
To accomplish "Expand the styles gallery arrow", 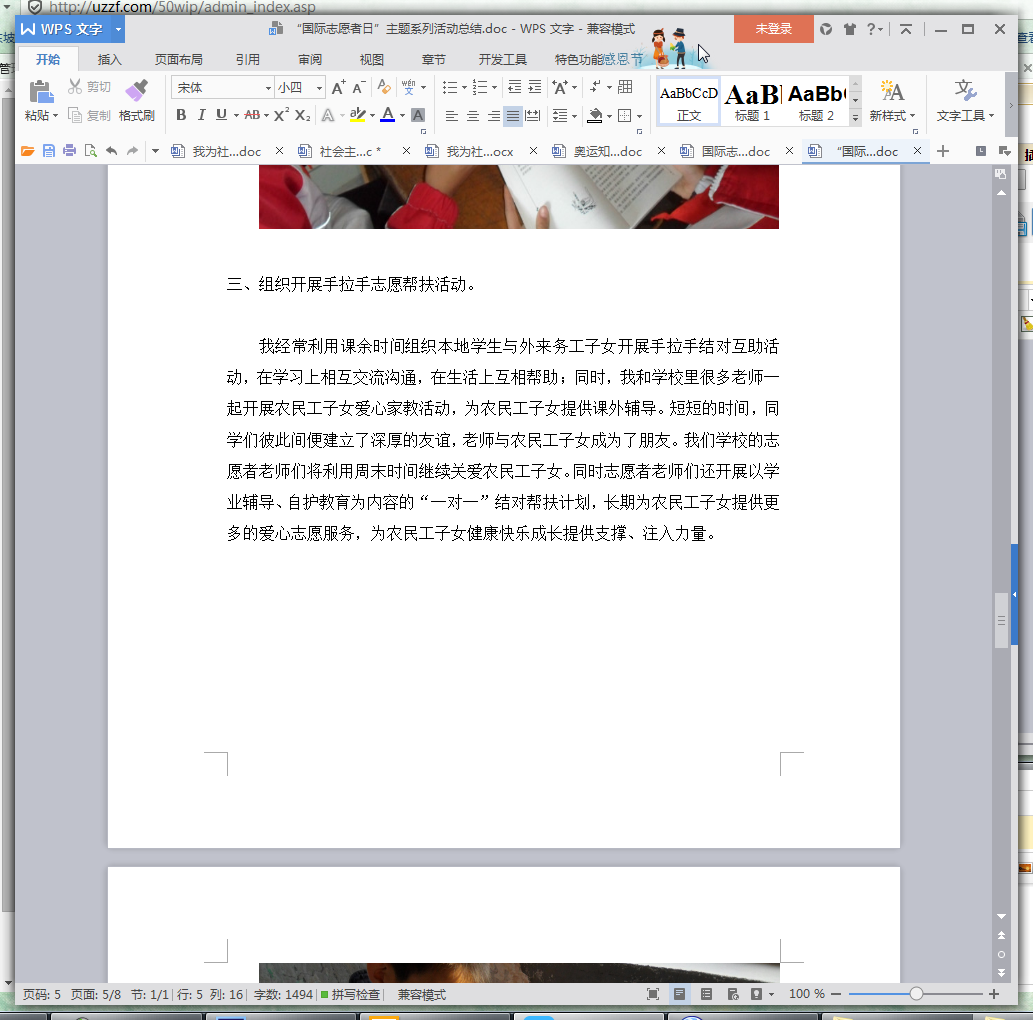I will 855,117.
